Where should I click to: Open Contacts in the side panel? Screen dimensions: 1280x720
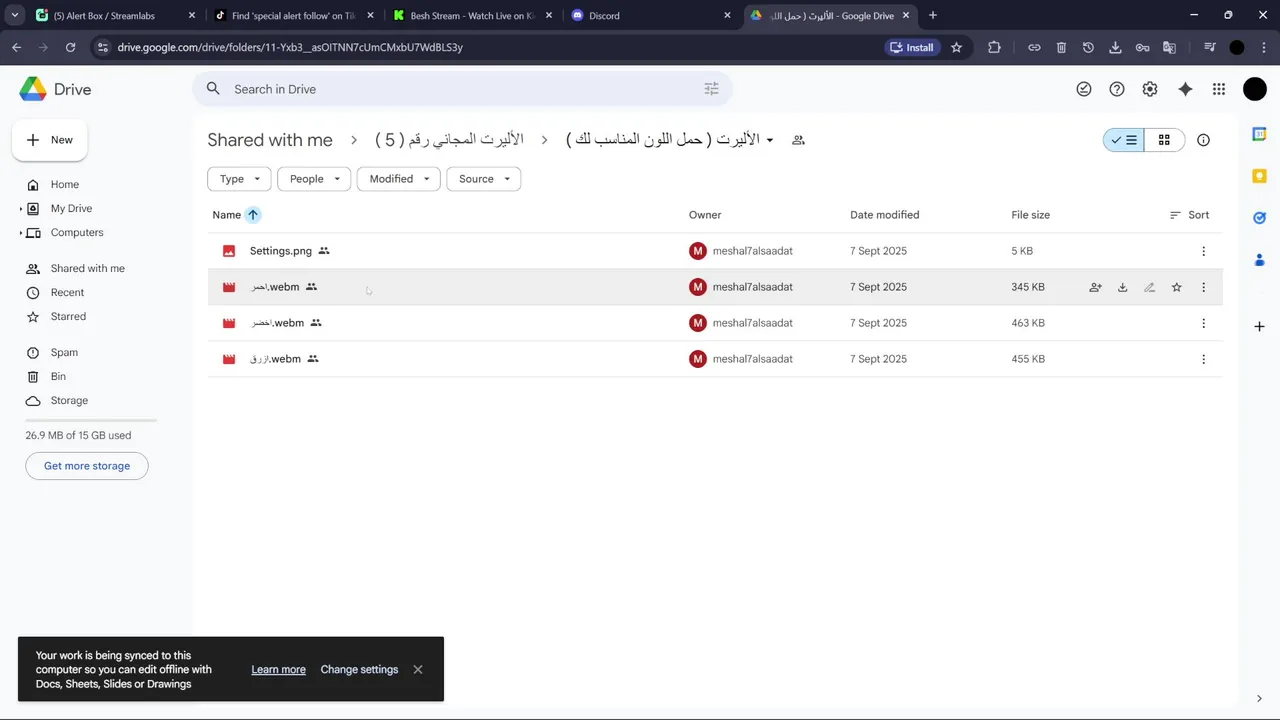[1259, 260]
